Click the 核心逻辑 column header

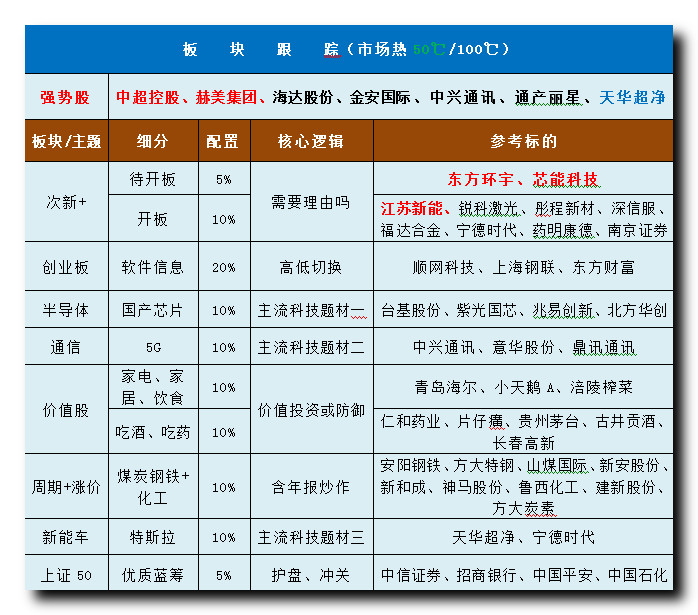pos(311,141)
